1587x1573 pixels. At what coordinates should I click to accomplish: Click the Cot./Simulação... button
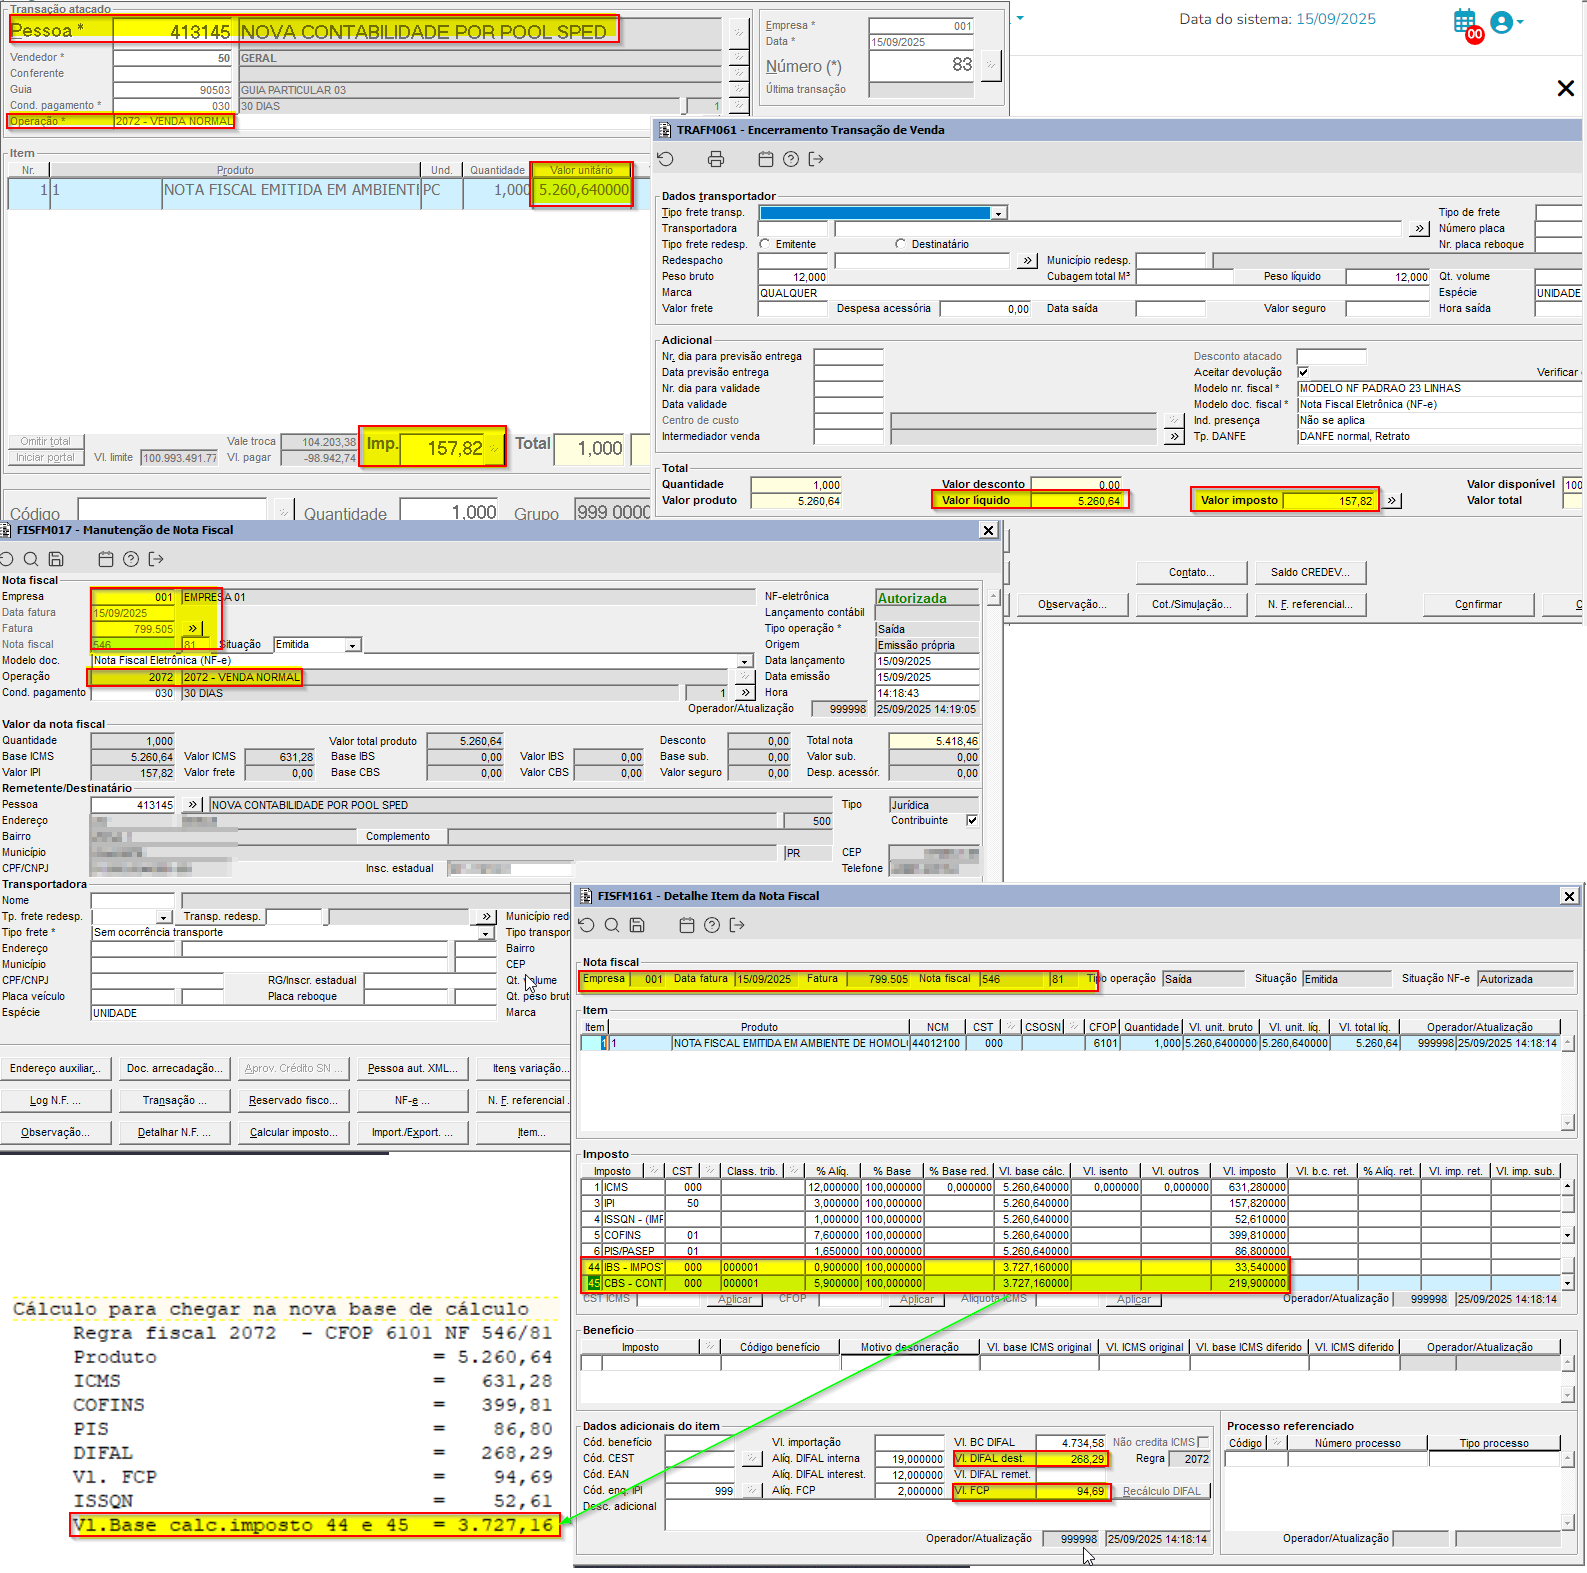(x=1191, y=604)
